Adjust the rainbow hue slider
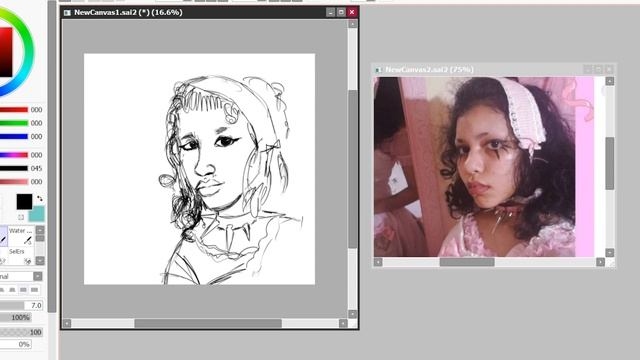The height and width of the screenshot is (360, 640). (x=14, y=155)
